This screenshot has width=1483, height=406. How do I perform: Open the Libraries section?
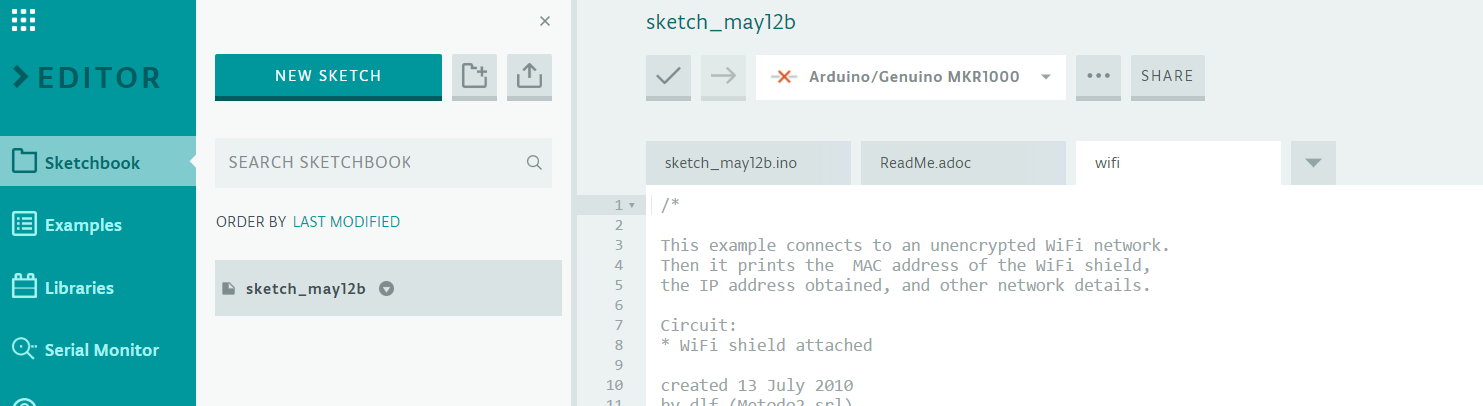pyautogui.click(x=79, y=288)
